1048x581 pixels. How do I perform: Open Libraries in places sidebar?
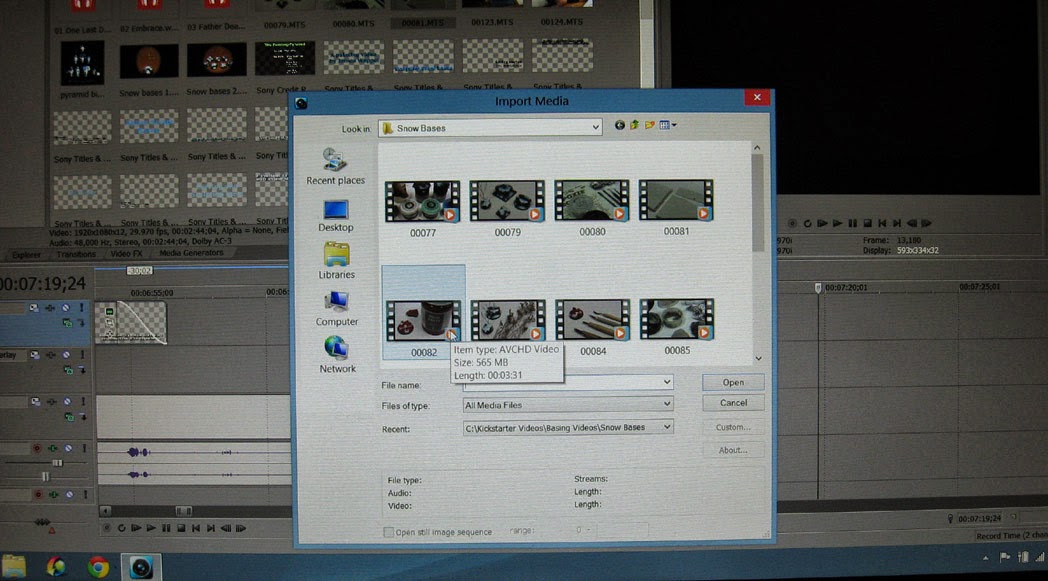[x=336, y=262]
